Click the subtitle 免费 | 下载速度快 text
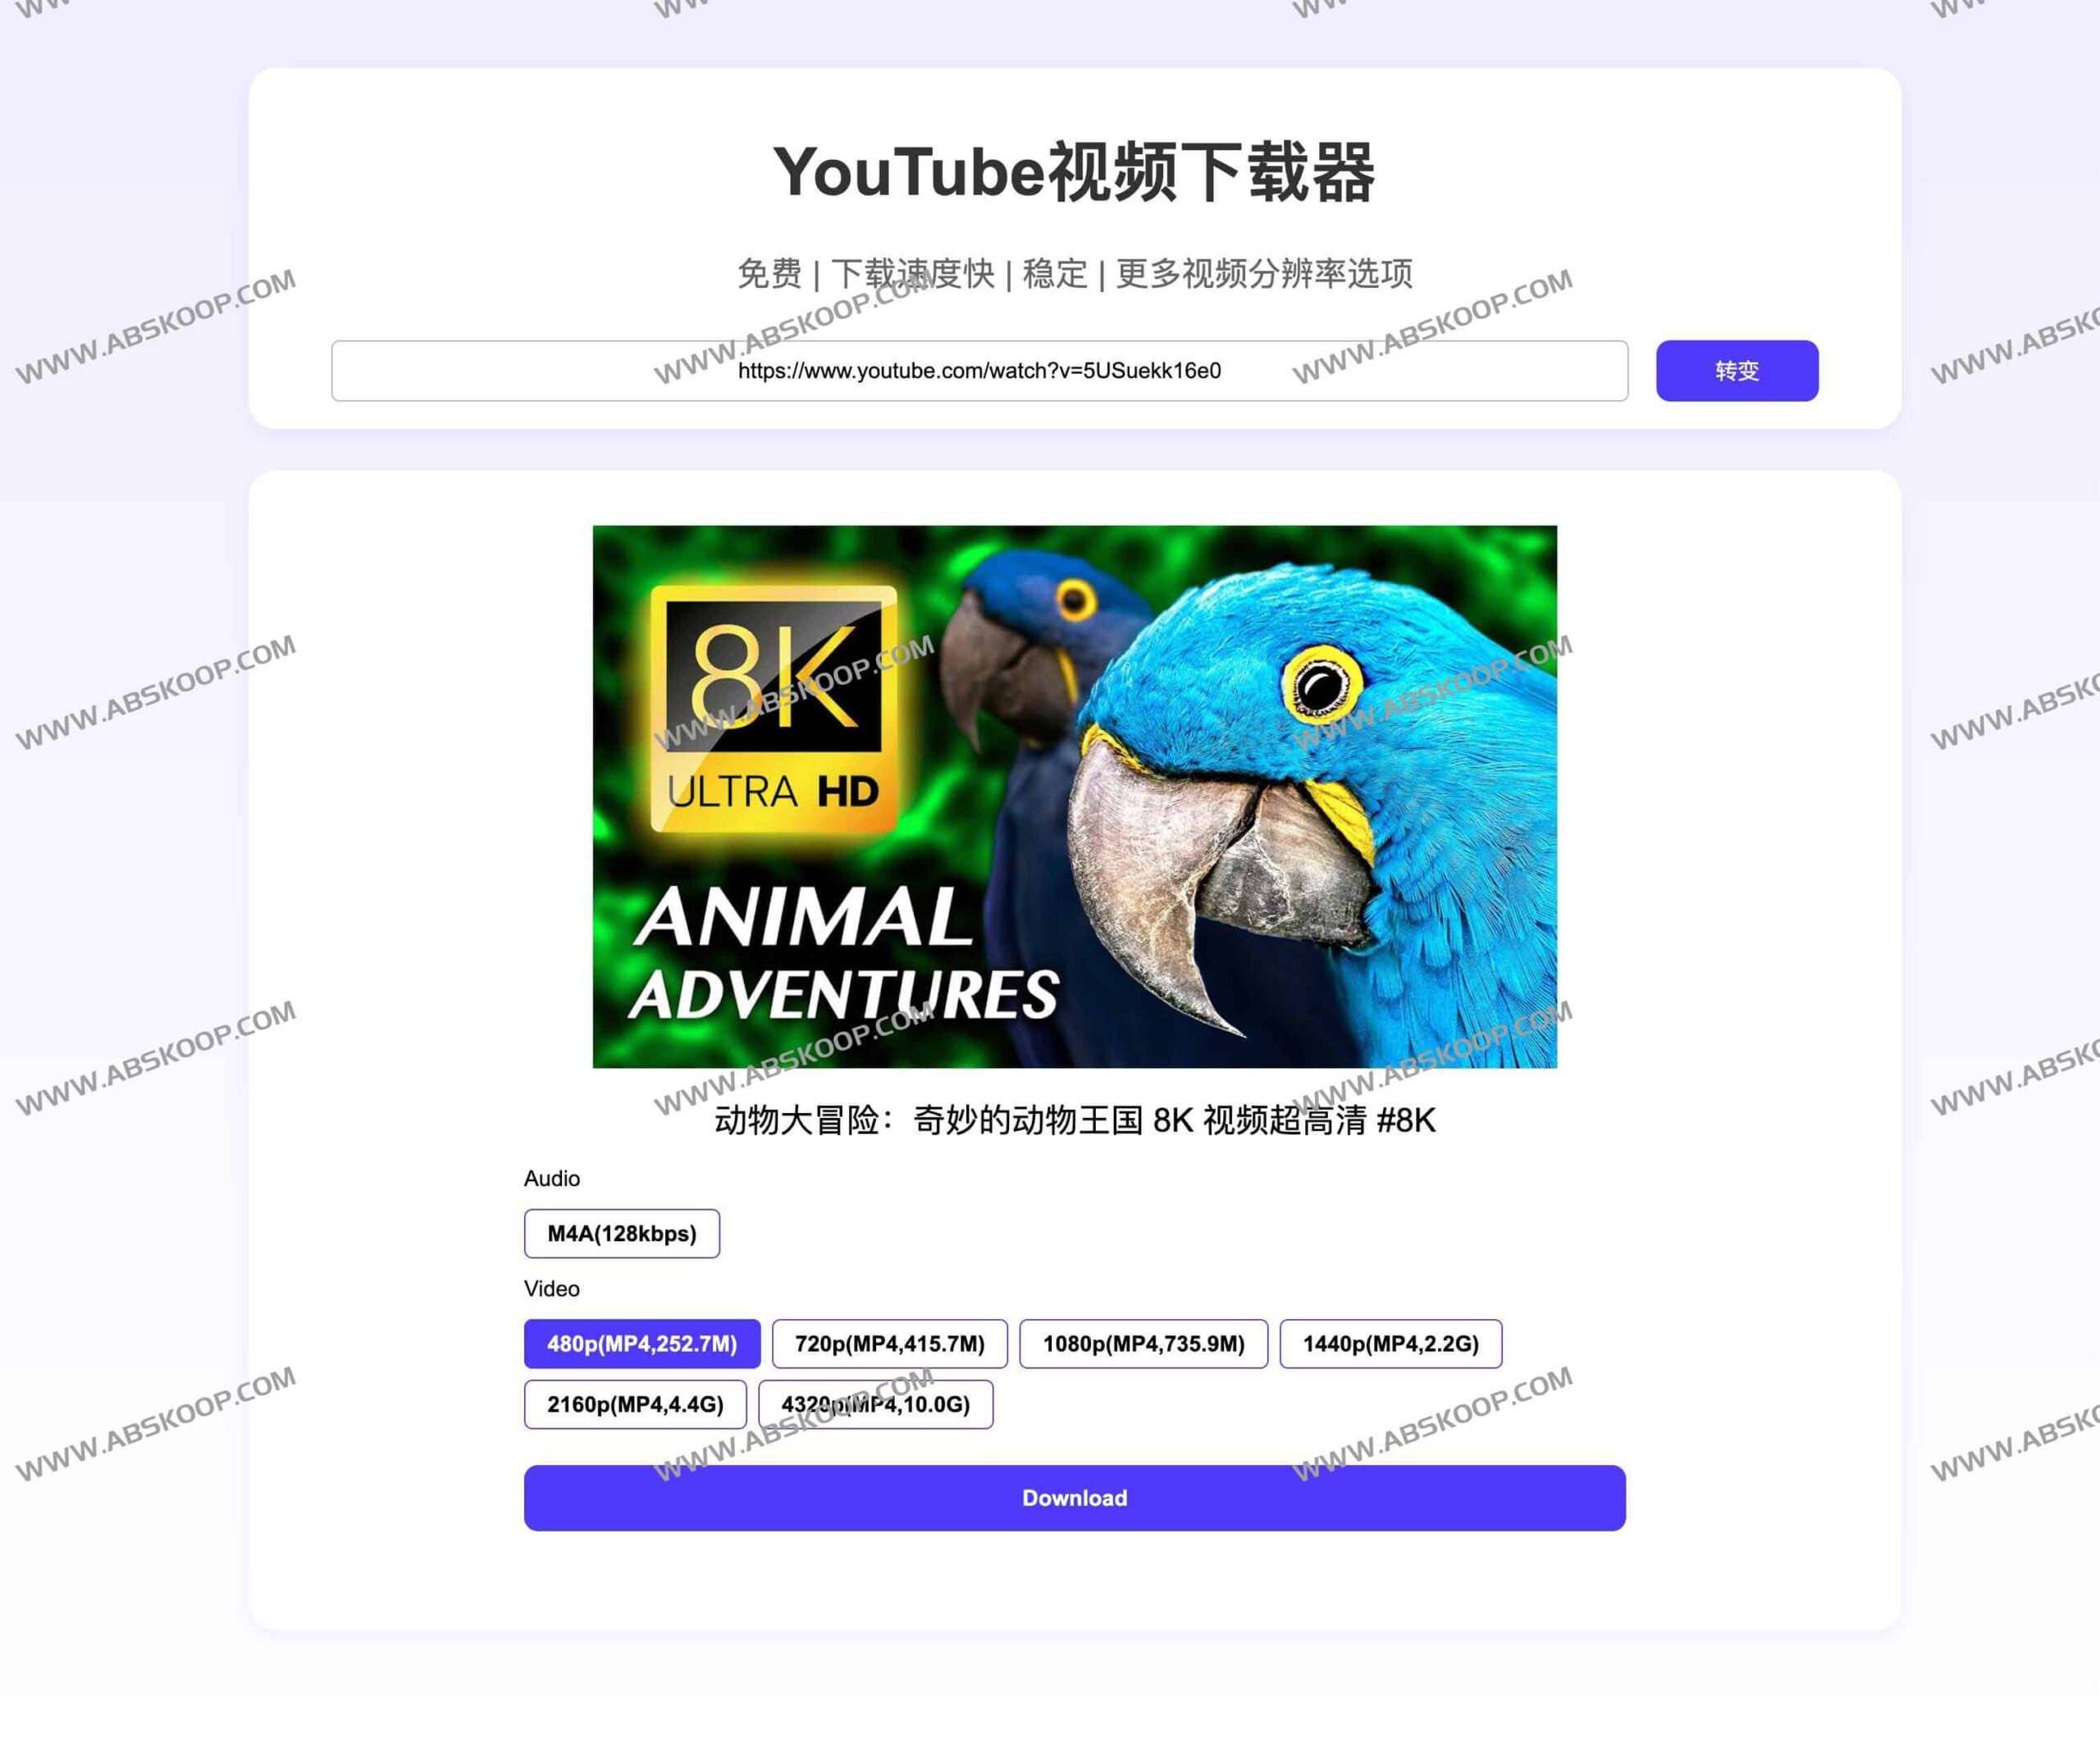Image resolution: width=2100 pixels, height=1762 pixels. pyautogui.click(x=1075, y=273)
